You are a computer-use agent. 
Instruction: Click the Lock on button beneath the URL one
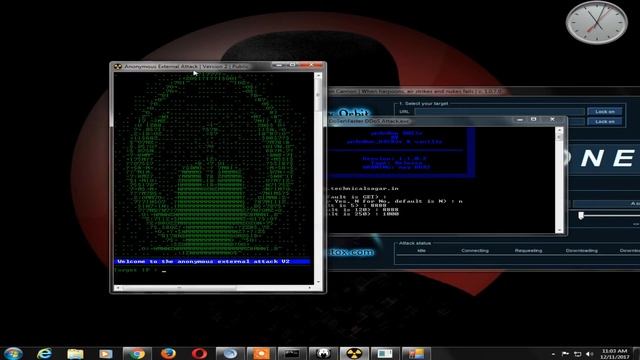(605, 122)
